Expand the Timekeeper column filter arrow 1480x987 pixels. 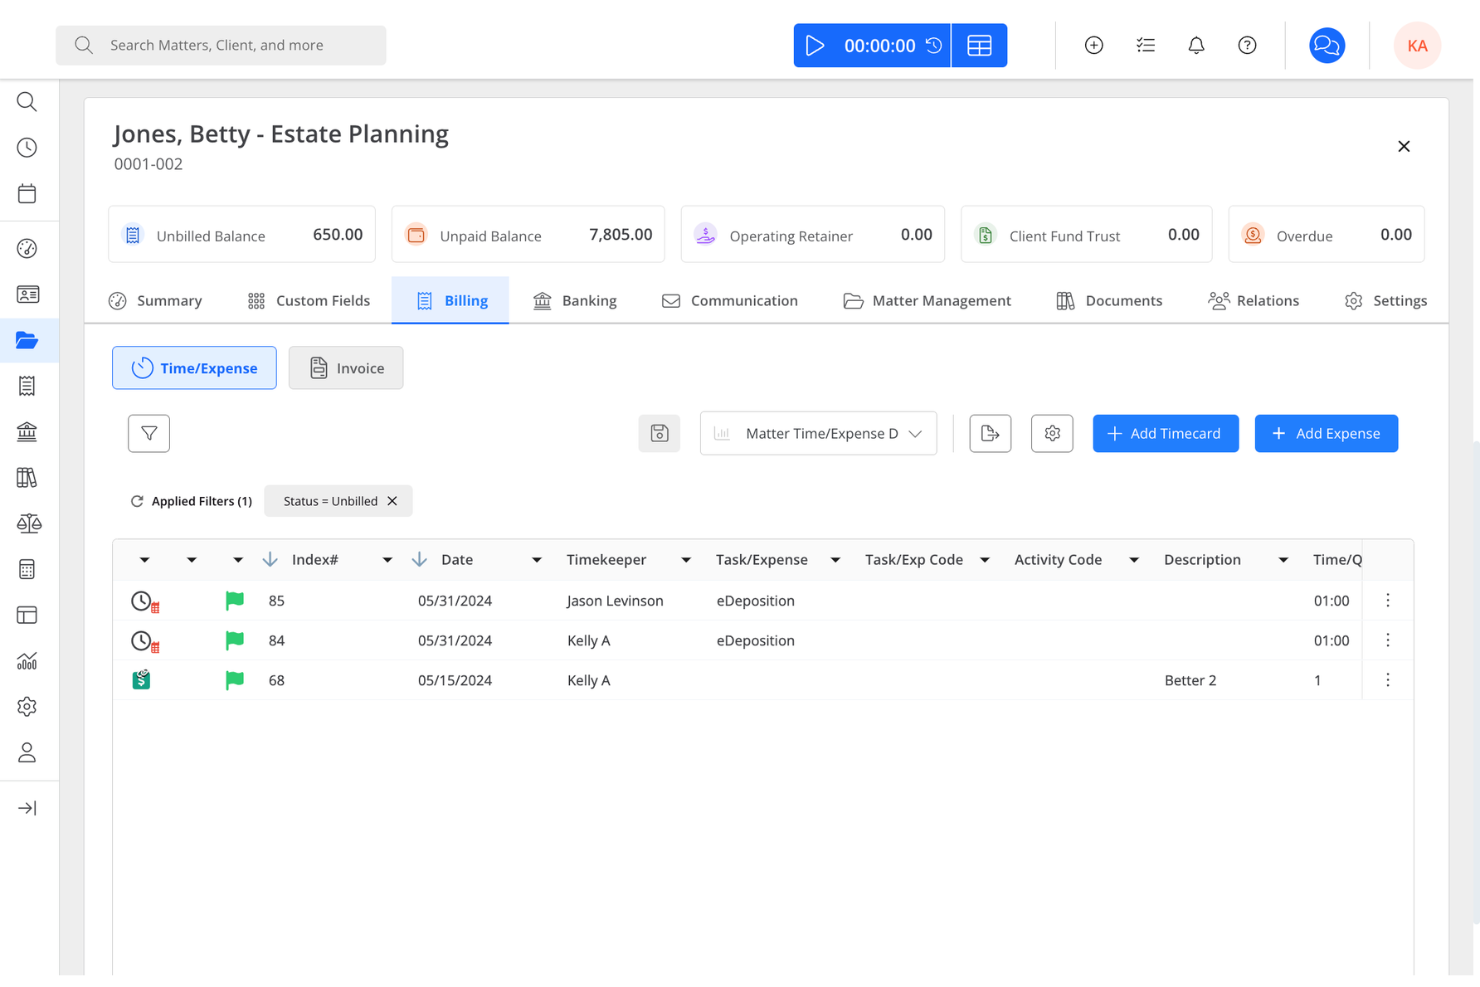point(685,560)
